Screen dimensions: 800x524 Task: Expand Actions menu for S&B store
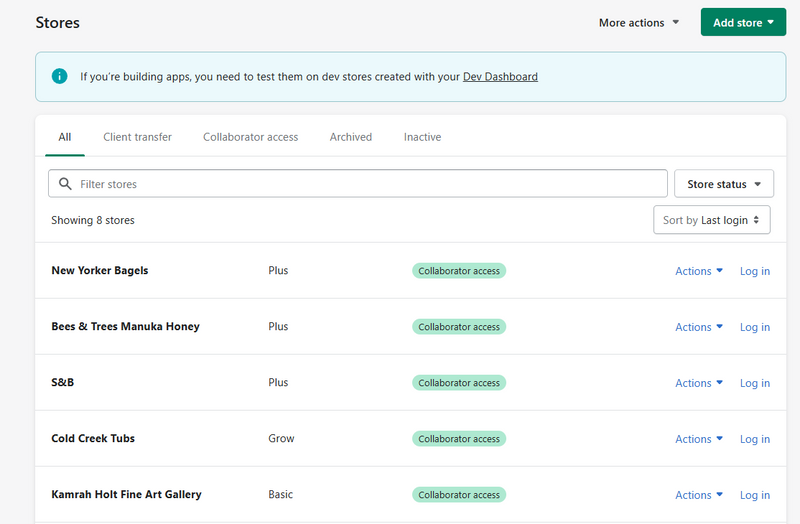698,383
